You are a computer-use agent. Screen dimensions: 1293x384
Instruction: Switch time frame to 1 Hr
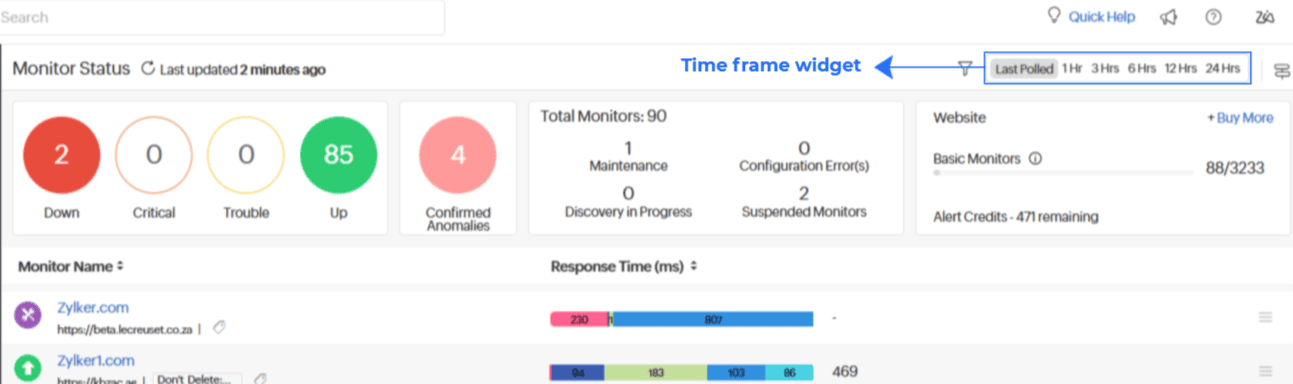point(1072,69)
